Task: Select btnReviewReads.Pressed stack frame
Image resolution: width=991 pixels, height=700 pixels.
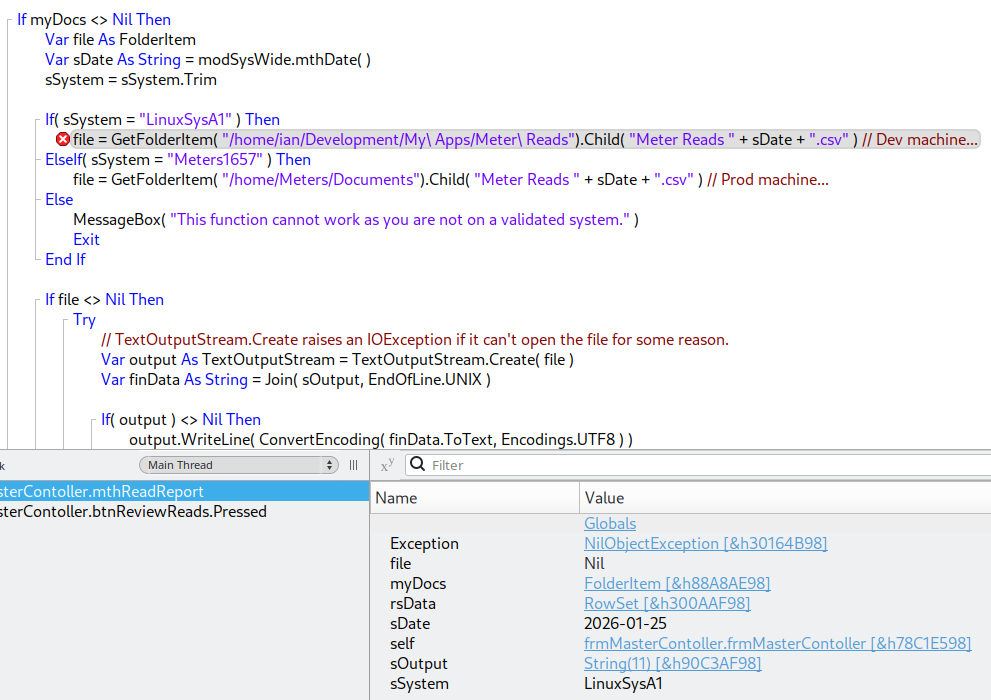Action: point(130,512)
